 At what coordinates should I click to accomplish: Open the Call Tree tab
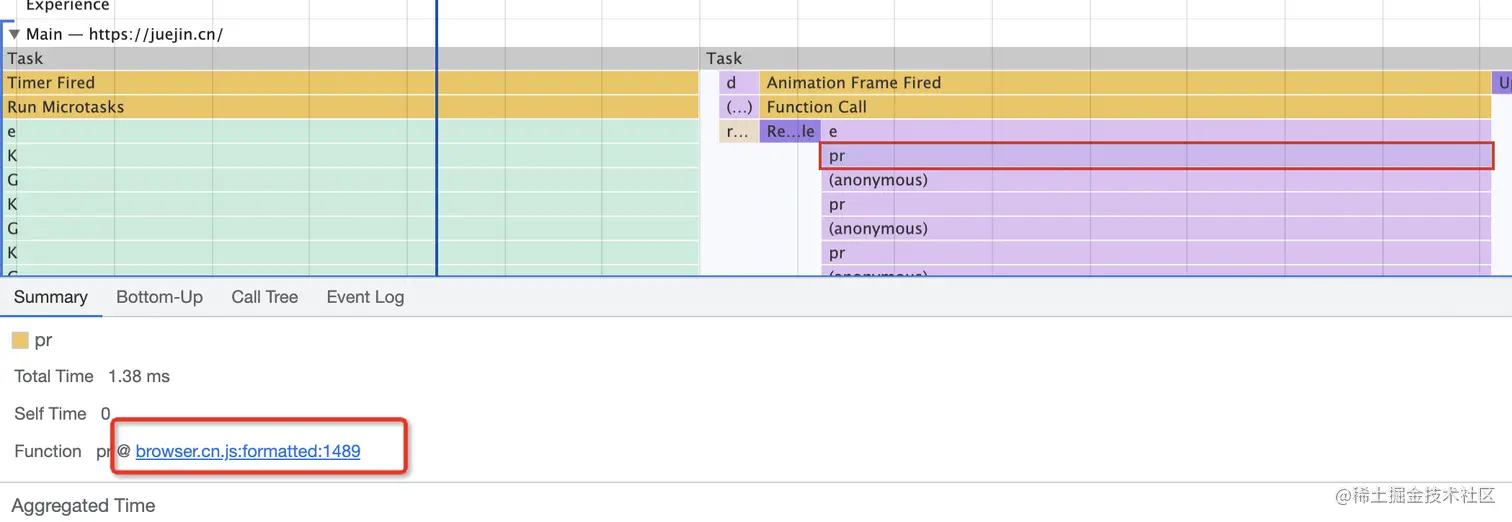pos(264,297)
